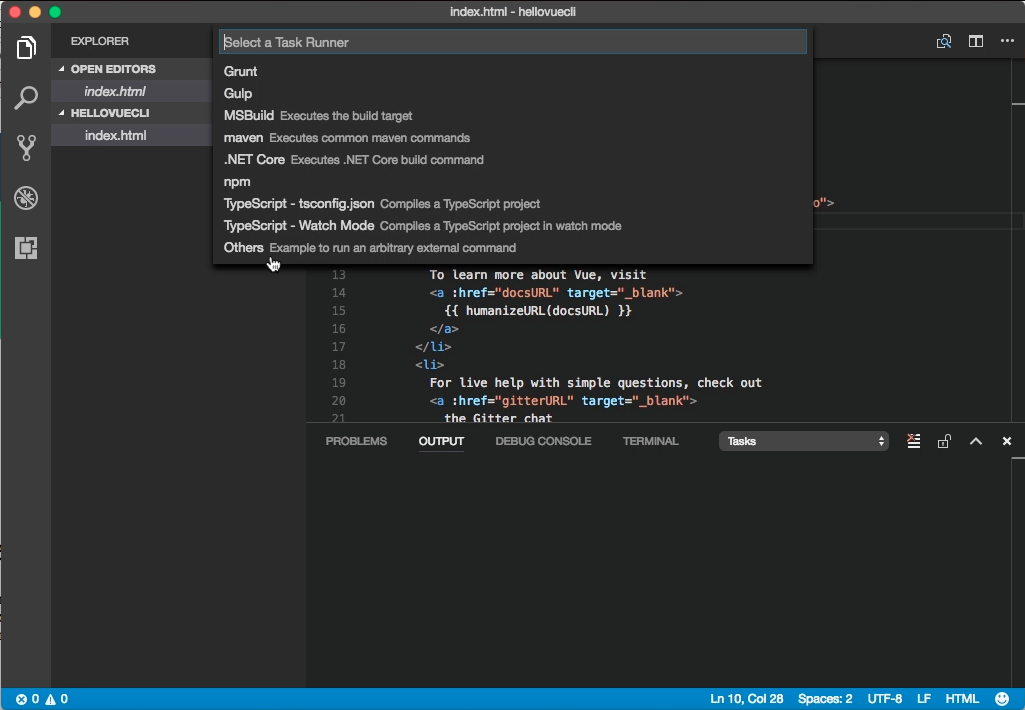
Task: Choose maven task runner
Action: (513, 138)
